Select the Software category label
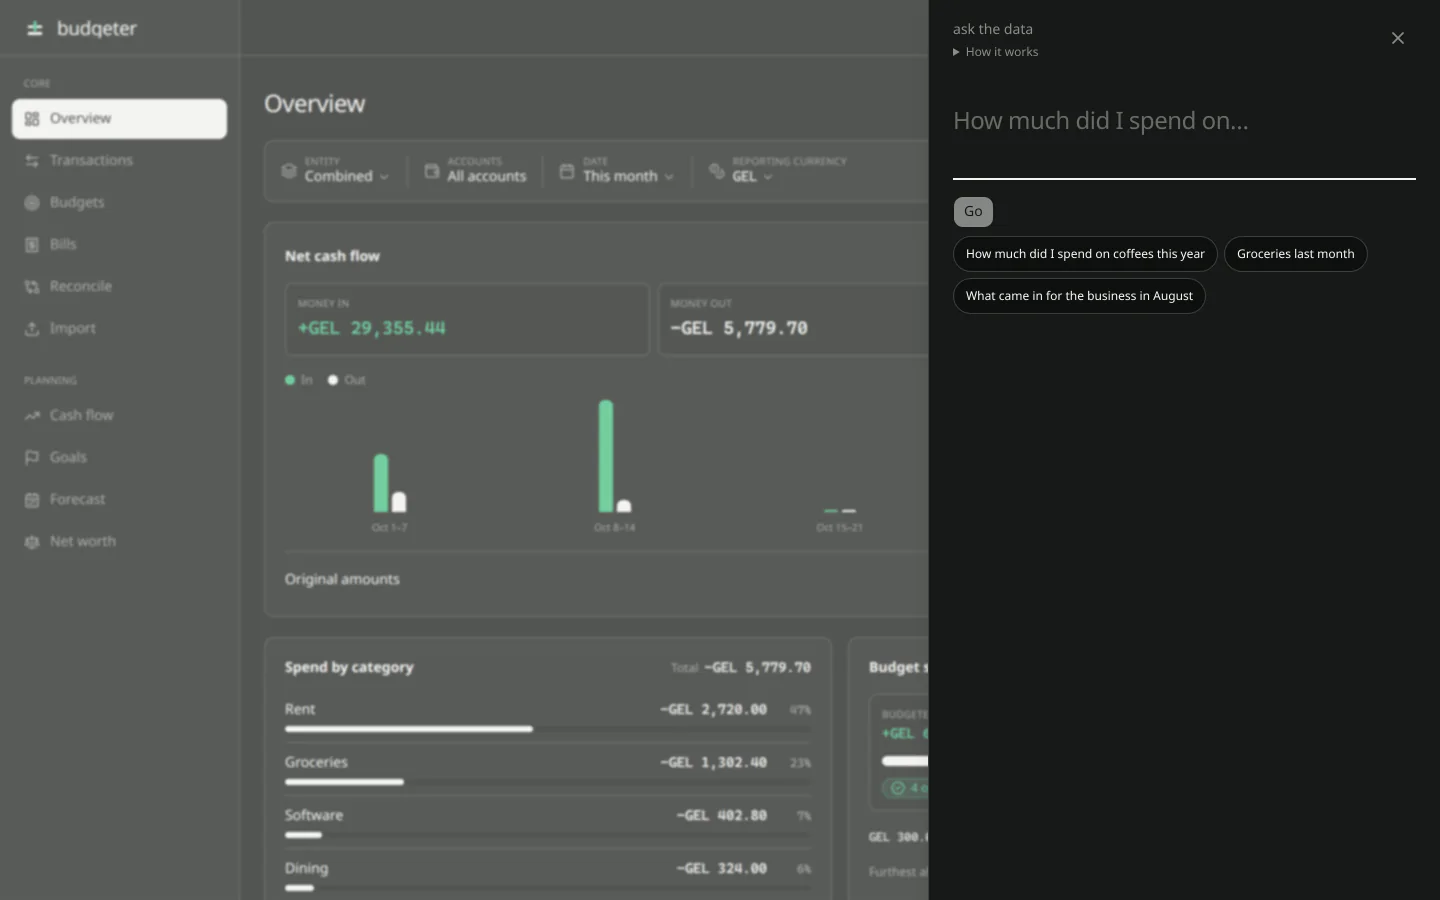1440x900 pixels. click(x=314, y=816)
